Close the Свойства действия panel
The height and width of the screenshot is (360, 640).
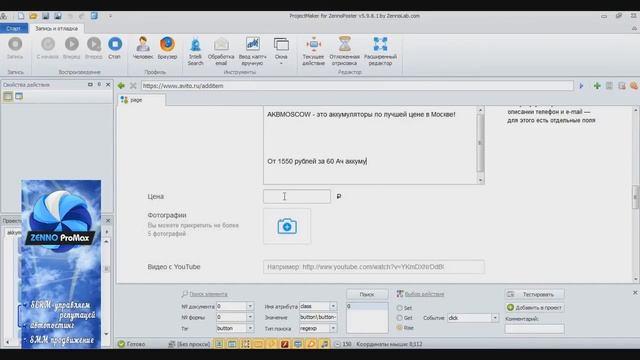[x=108, y=84]
